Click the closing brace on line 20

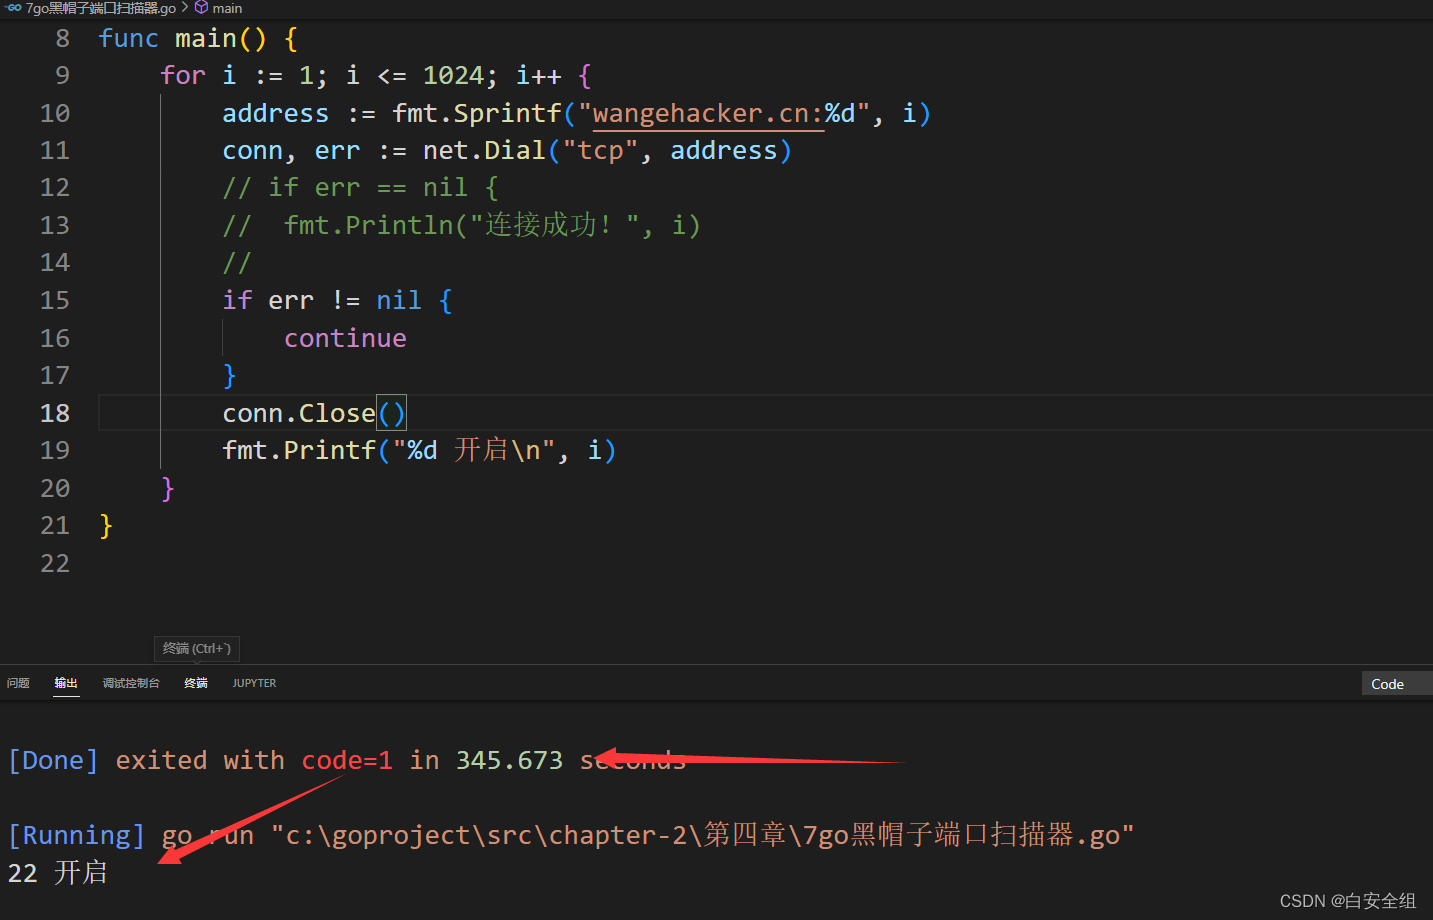167,488
